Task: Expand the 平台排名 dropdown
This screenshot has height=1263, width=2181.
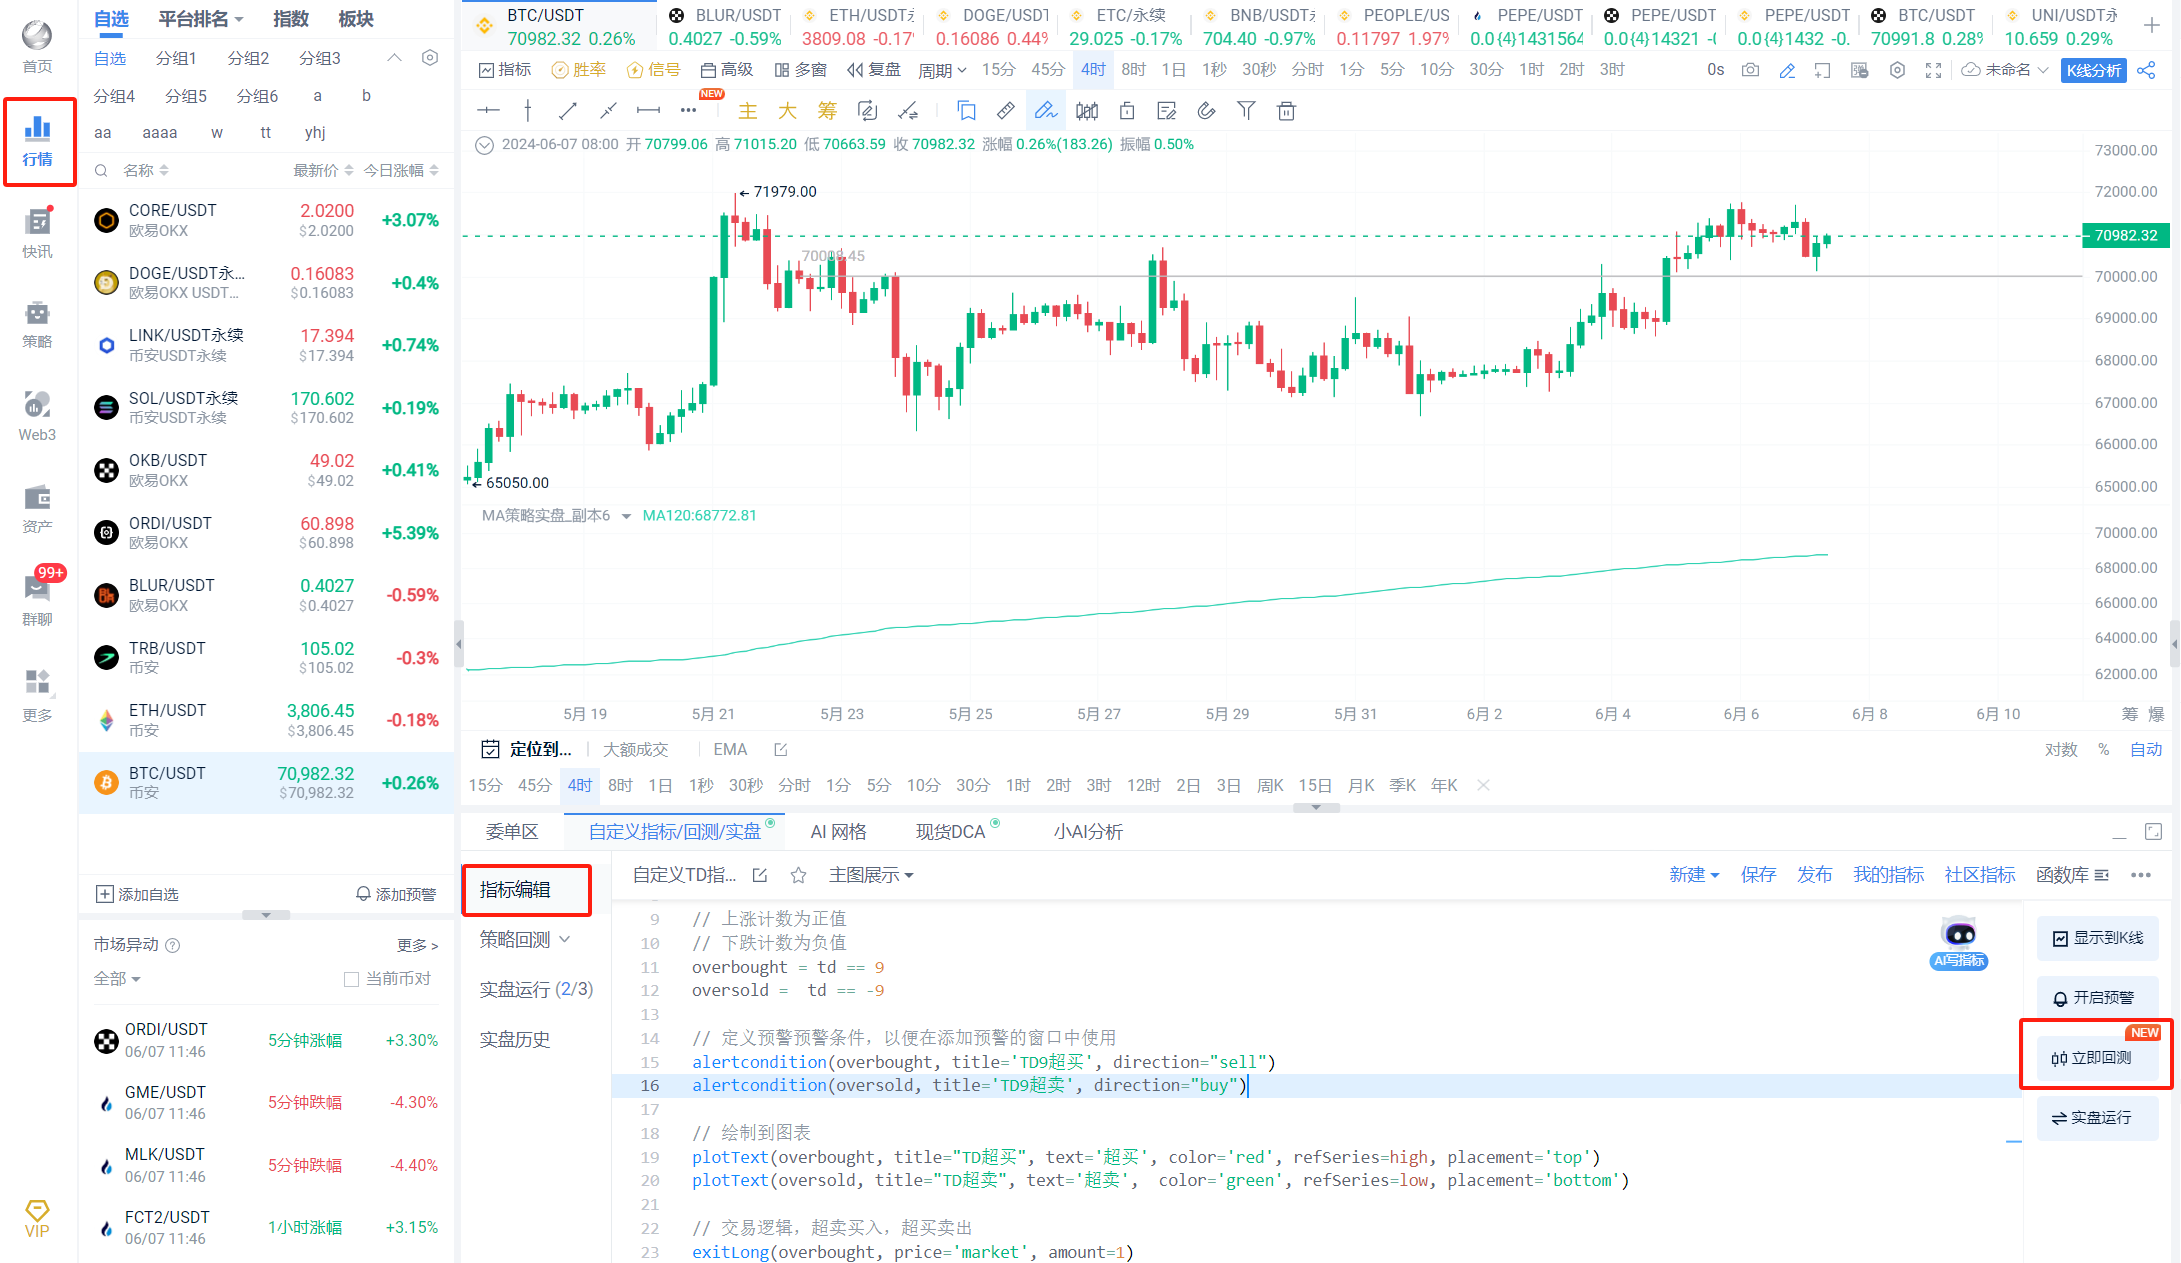Action: point(201,19)
